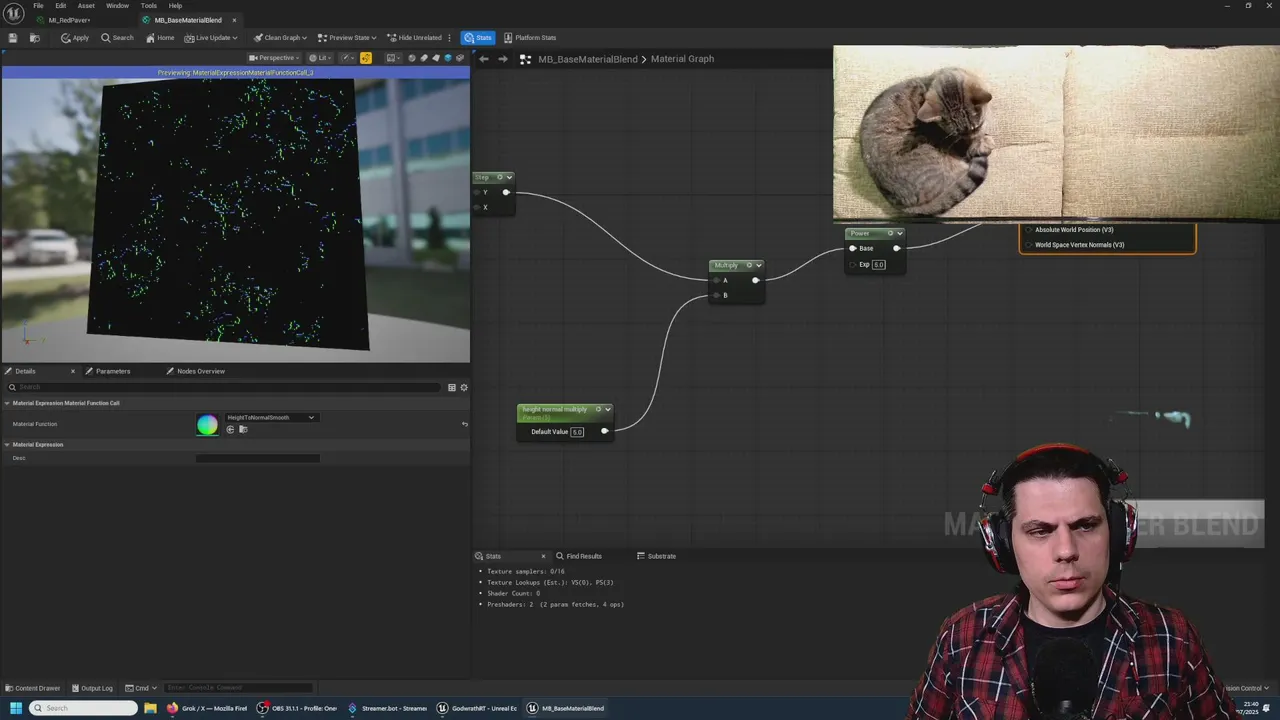Click the browse to asset folder icon under HeightToNormalSmooth
The height and width of the screenshot is (720, 1280).
click(x=243, y=429)
